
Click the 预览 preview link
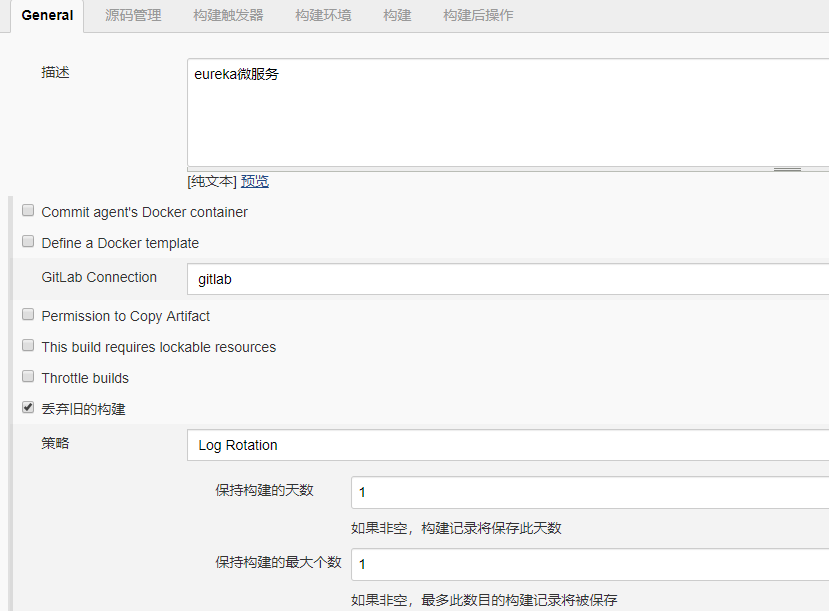click(x=255, y=182)
